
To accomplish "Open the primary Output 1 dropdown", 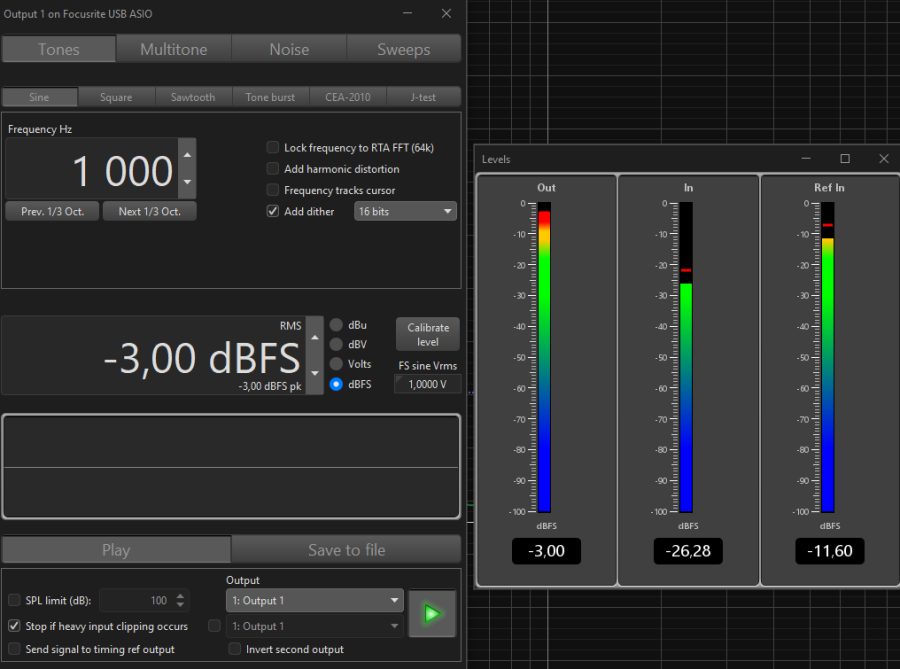I will click(x=315, y=600).
